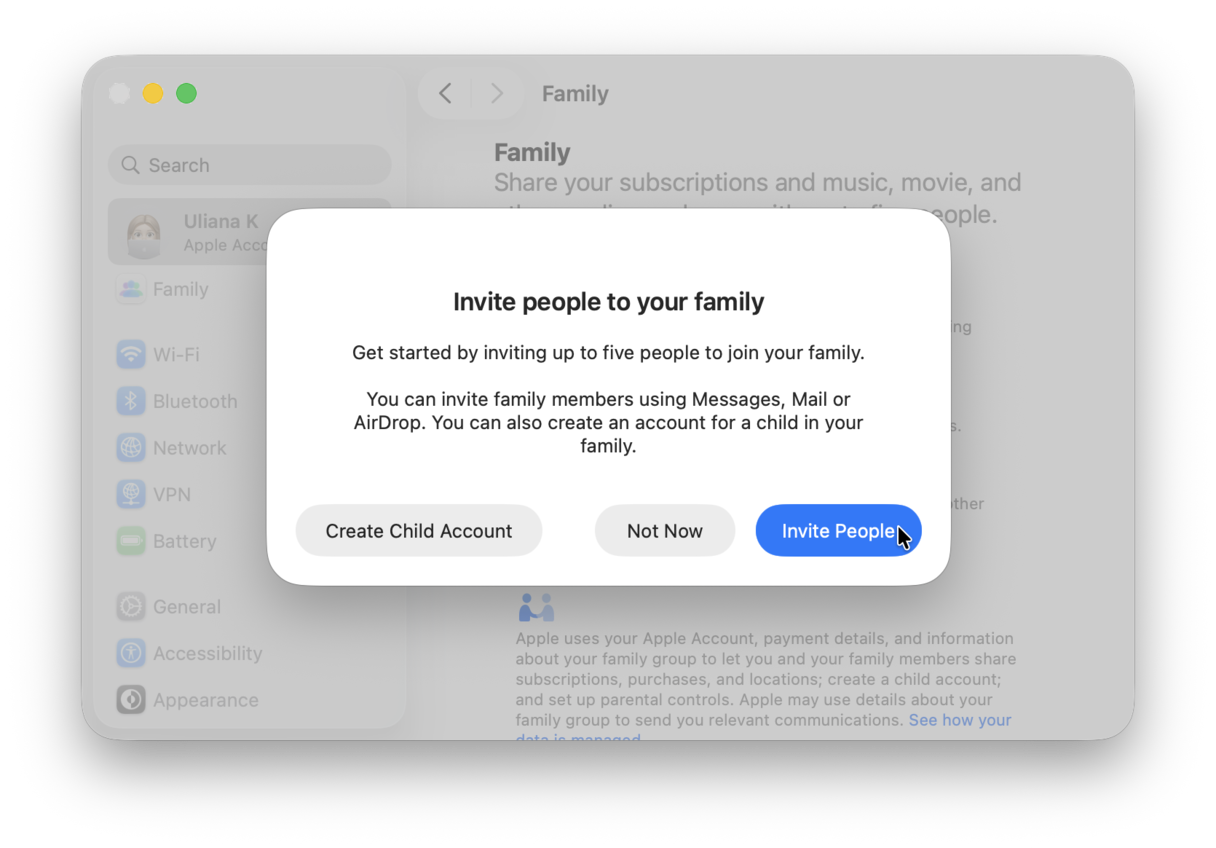Image resolution: width=1216 pixels, height=848 pixels.
Task: Go forward with the right chevron
Action: point(497,93)
